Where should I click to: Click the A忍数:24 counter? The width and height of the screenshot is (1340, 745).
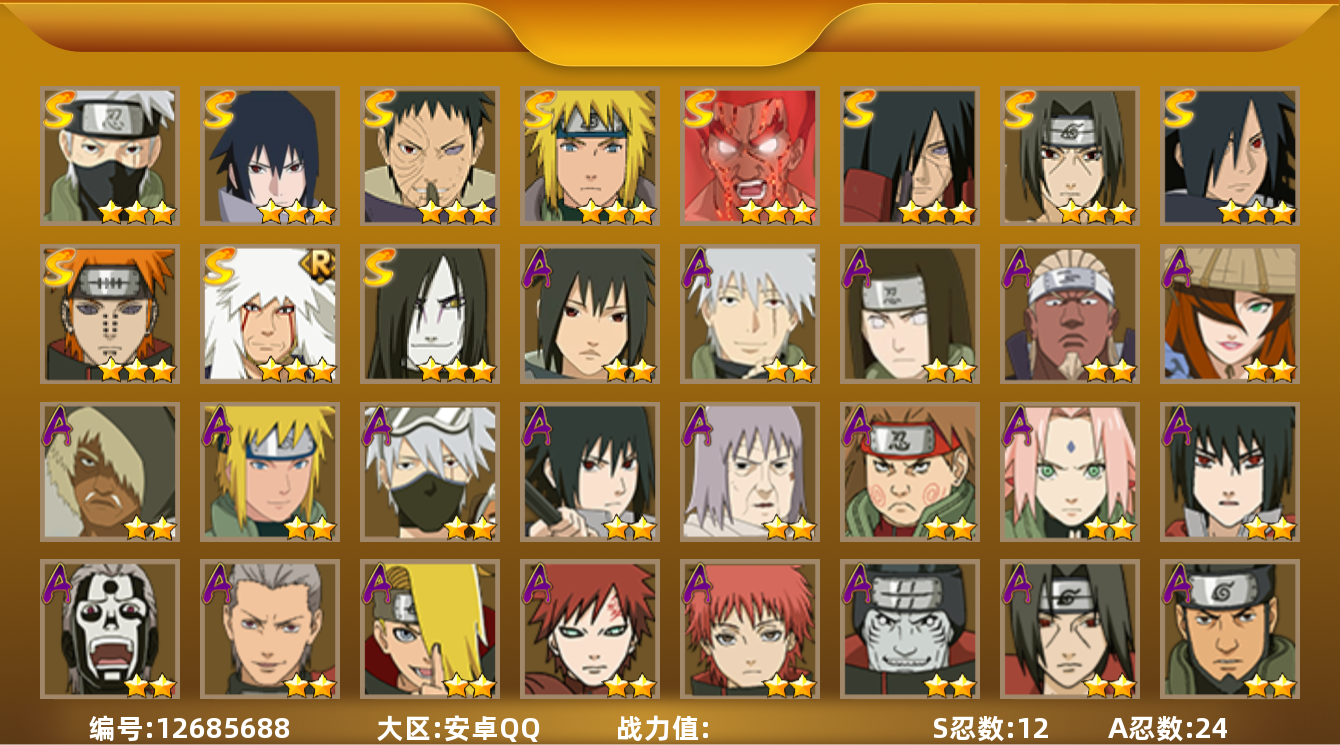tap(1168, 728)
